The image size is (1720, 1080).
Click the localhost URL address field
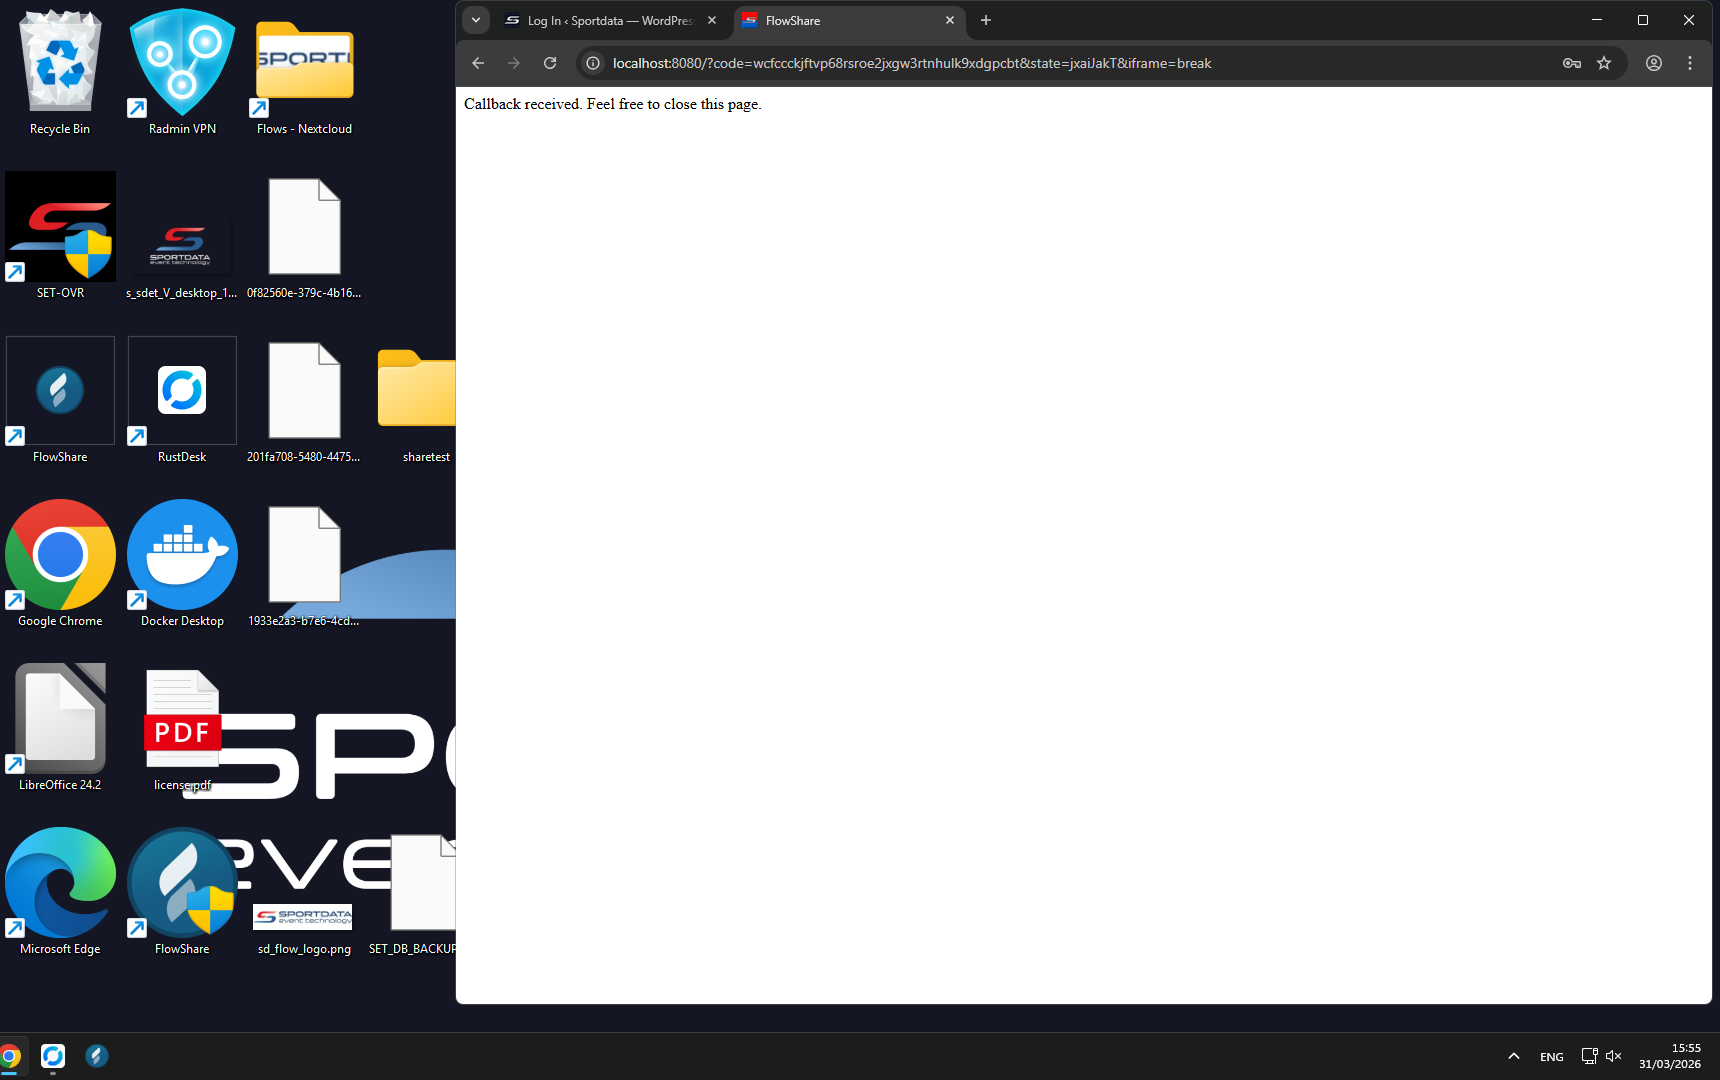[x=1000, y=63]
